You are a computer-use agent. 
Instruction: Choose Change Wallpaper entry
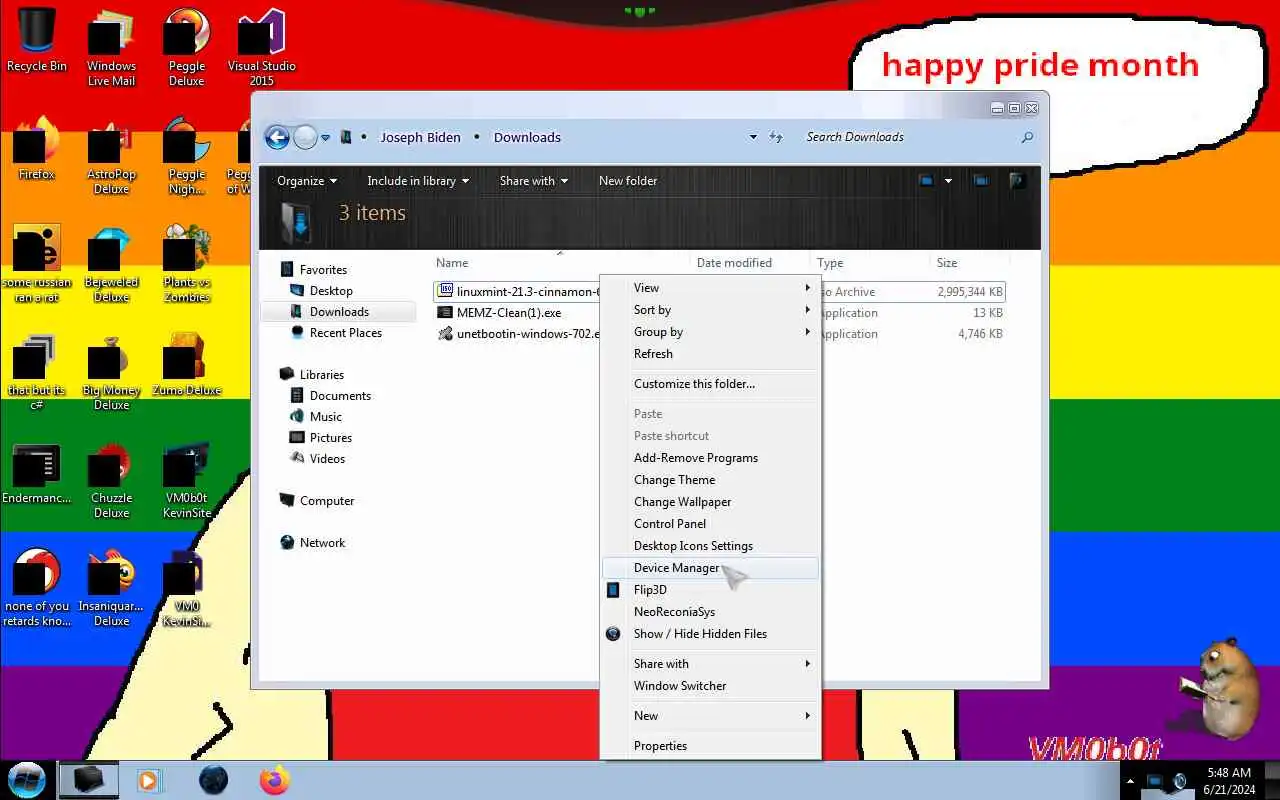click(711, 502)
